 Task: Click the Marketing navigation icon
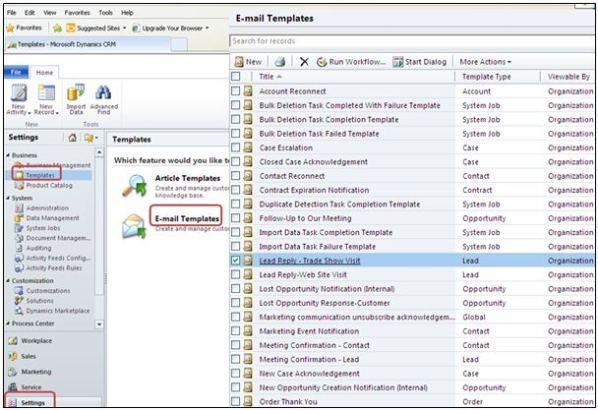tap(13, 372)
